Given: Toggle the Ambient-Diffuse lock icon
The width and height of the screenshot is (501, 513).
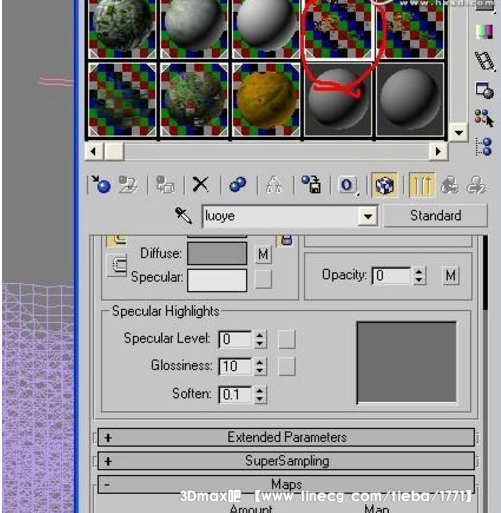Looking at the screenshot, I should pyautogui.click(x=117, y=240).
